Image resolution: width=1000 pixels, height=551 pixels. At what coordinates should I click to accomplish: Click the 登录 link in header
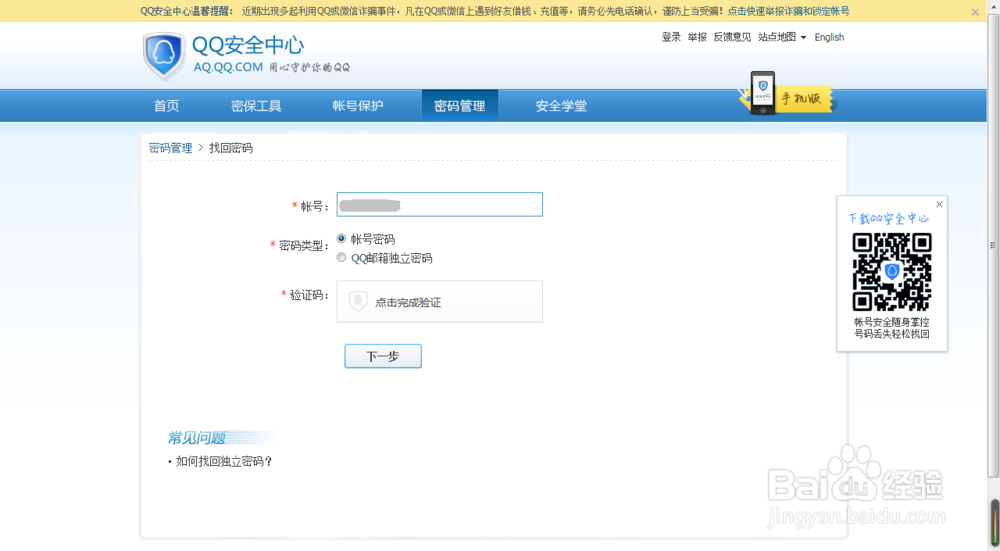point(671,37)
